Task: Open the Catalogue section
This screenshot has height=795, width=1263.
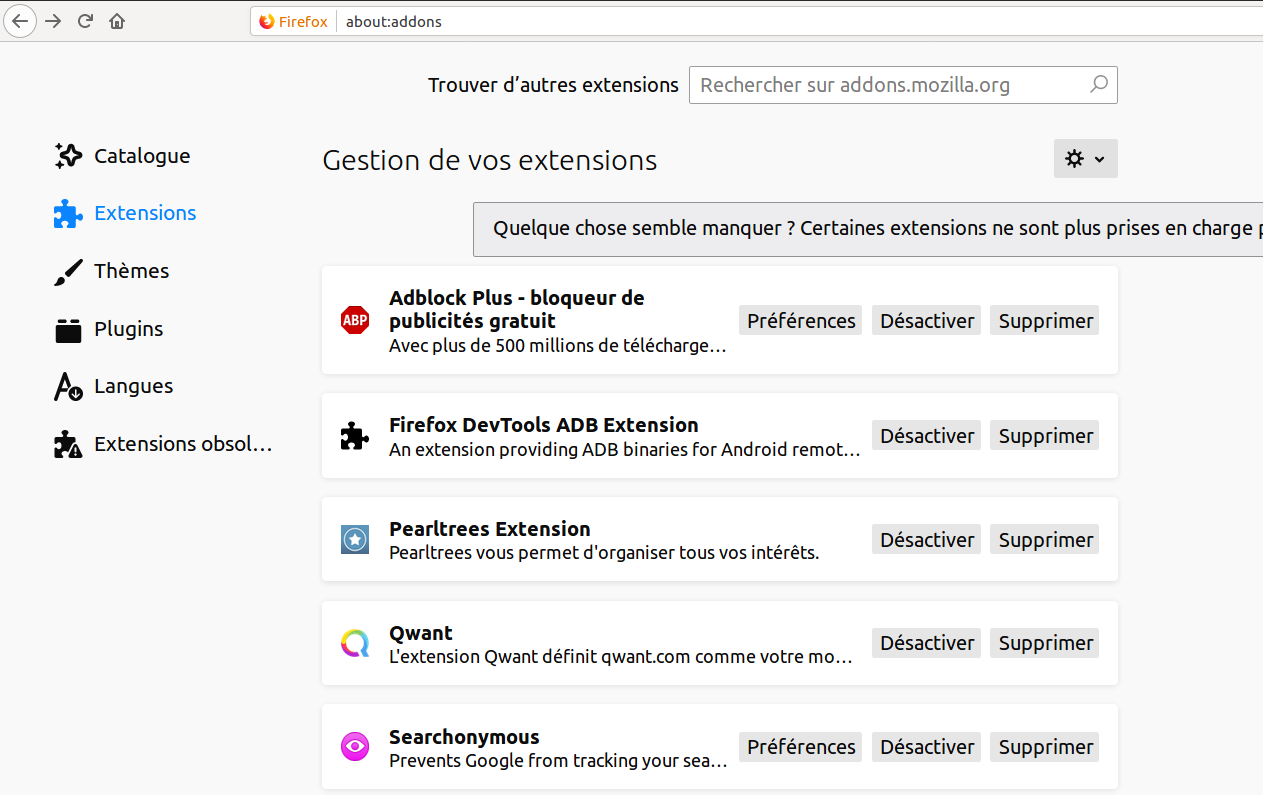Action: click(x=141, y=156)
